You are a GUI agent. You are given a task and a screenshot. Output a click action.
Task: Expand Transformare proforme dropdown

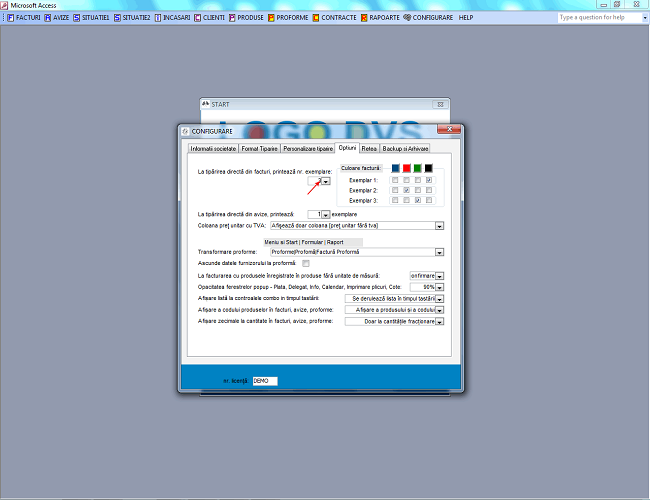click(x=439, y=252)
